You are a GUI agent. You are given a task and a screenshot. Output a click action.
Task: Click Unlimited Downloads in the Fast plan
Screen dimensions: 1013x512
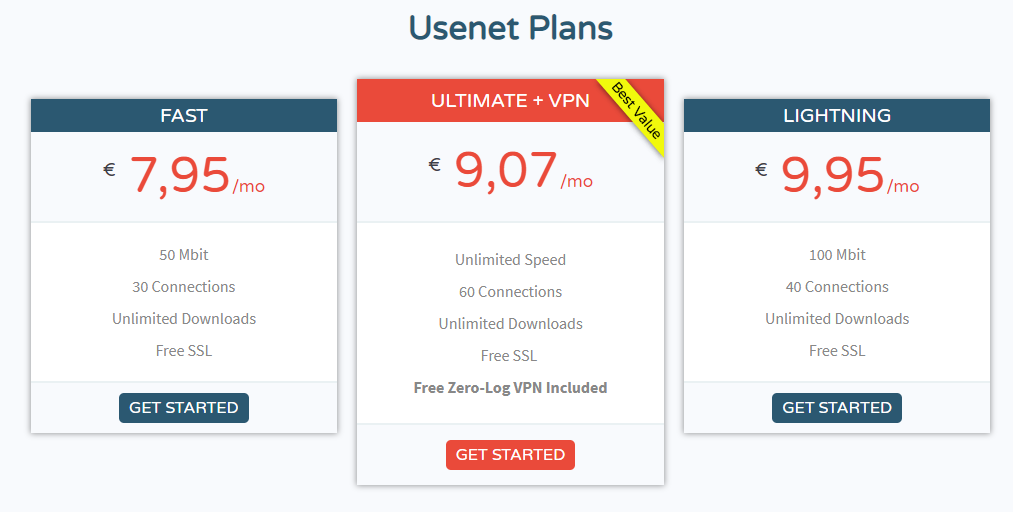click(184, 319)
